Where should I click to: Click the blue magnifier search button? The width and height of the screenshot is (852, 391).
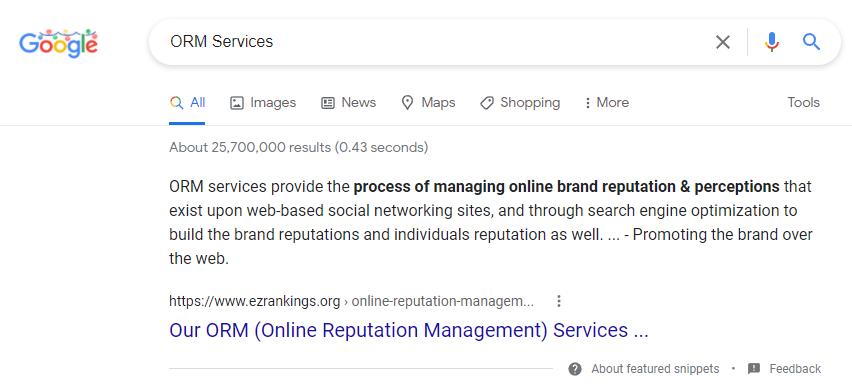tap(811, 41)
